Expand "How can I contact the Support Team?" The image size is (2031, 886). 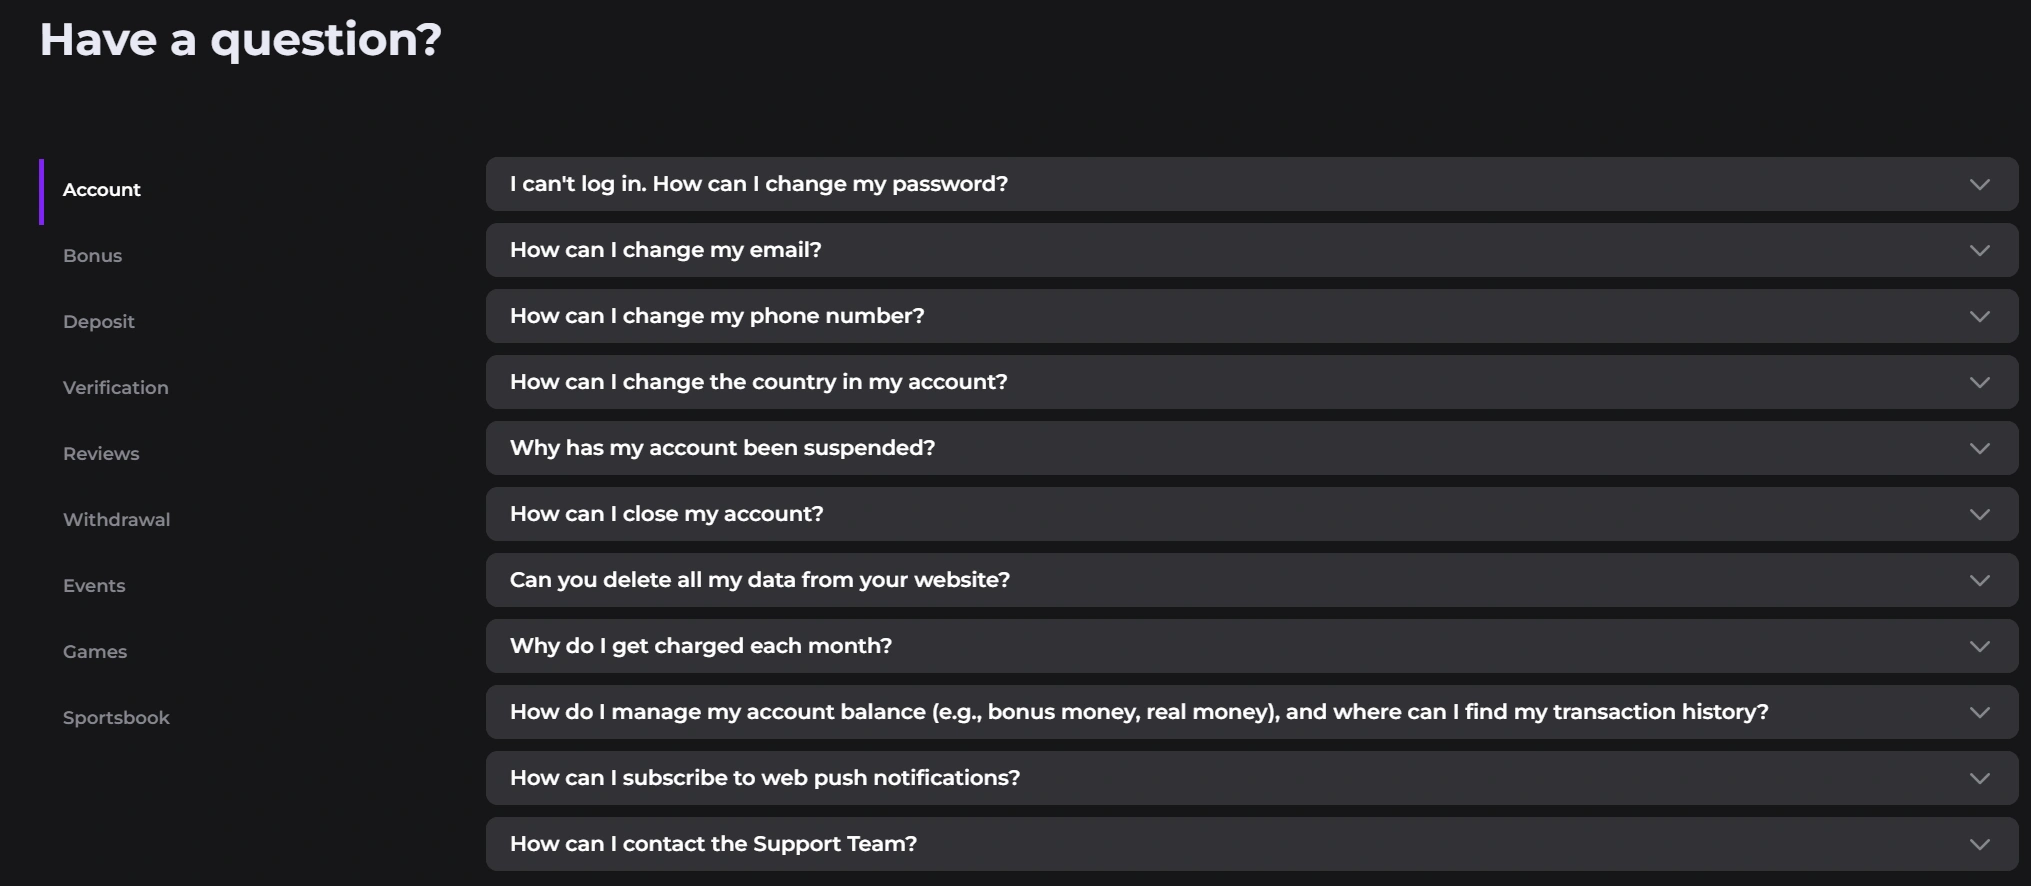click(x=1251, y=843)
